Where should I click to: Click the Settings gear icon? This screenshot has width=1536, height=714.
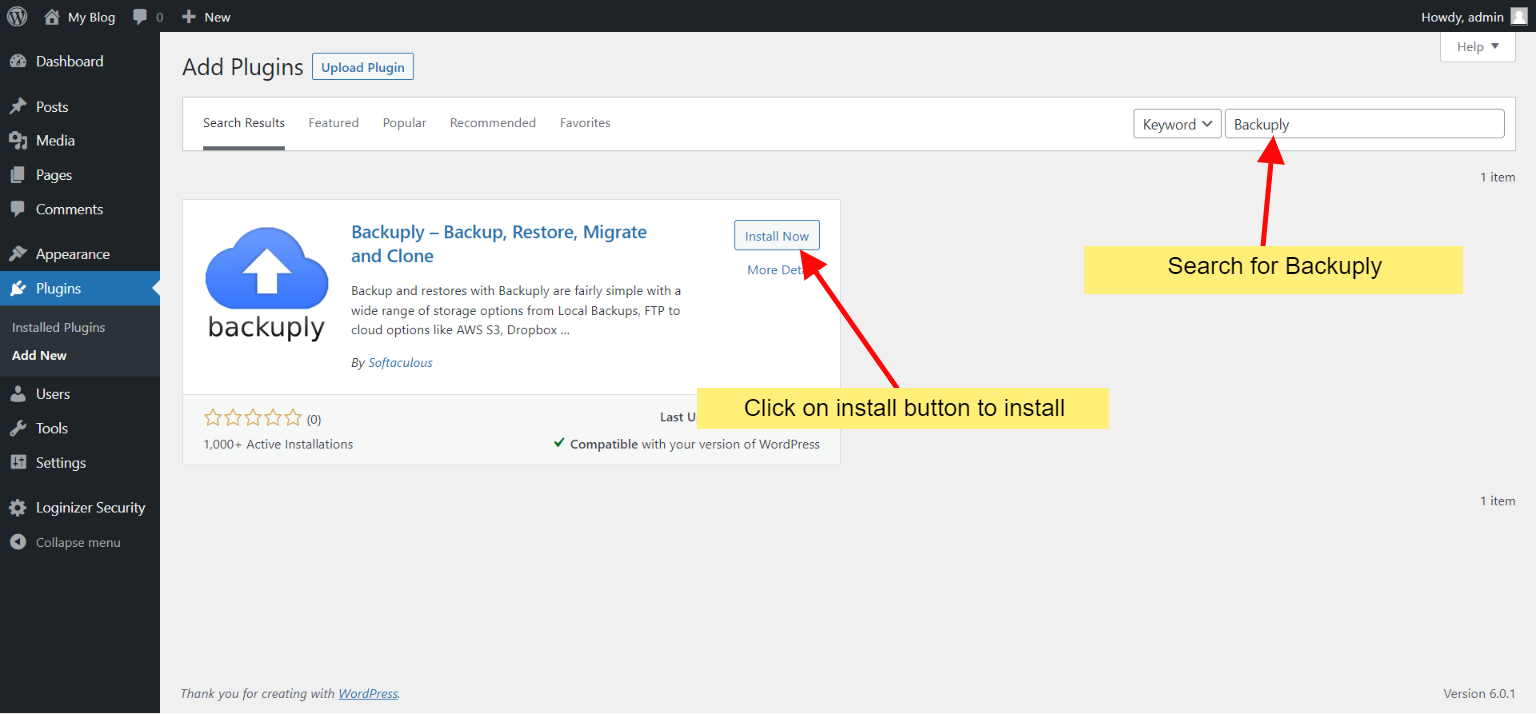21,462
